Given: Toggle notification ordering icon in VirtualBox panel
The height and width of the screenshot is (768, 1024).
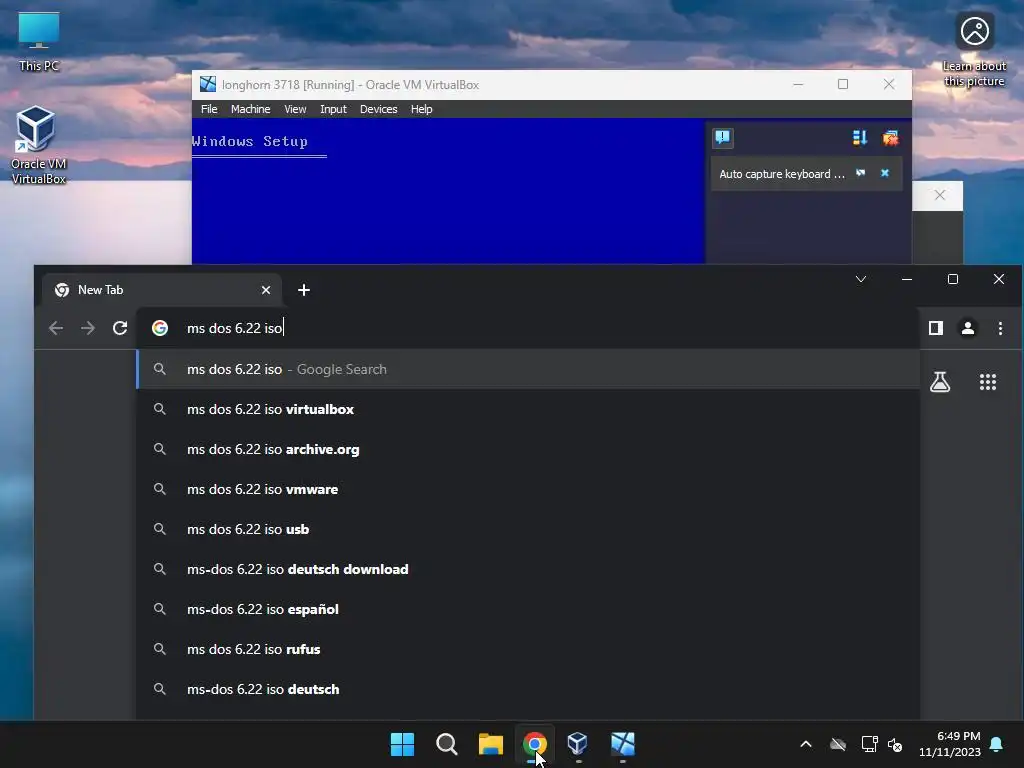Looking at the screenshot, I should coord(859,138).
